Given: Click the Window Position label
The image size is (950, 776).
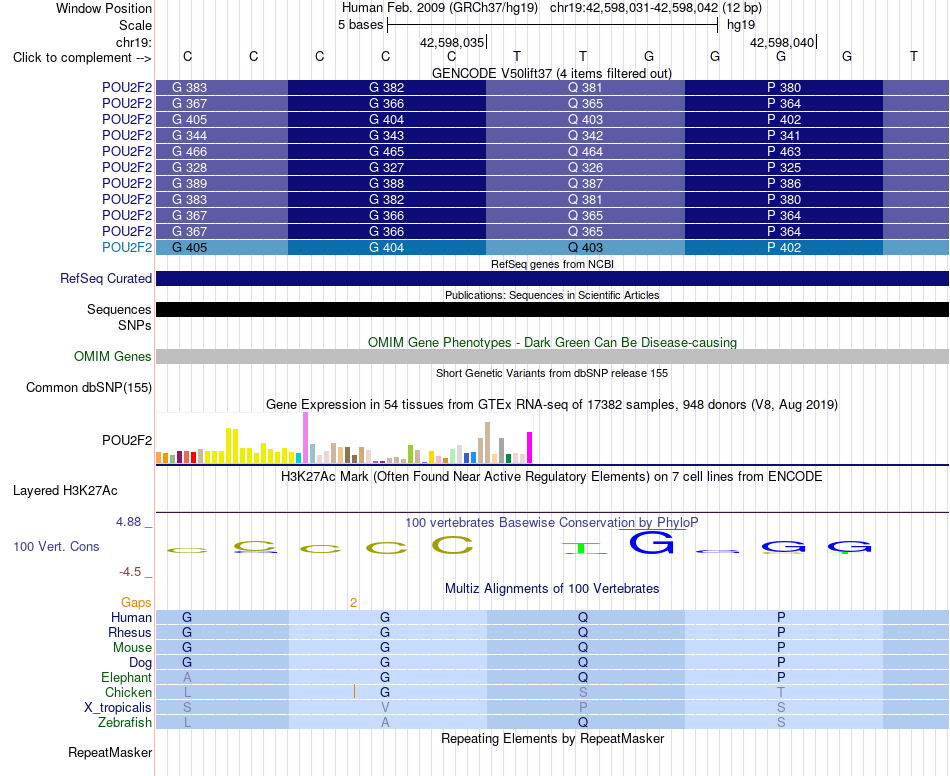Looking at the screenshot, I should tap(104, 8).
